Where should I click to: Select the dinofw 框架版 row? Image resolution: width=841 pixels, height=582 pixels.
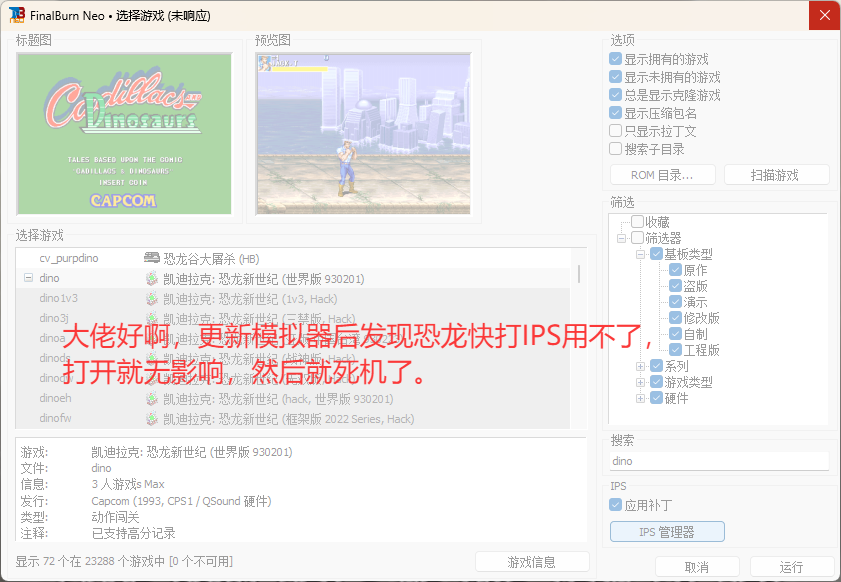293,418
